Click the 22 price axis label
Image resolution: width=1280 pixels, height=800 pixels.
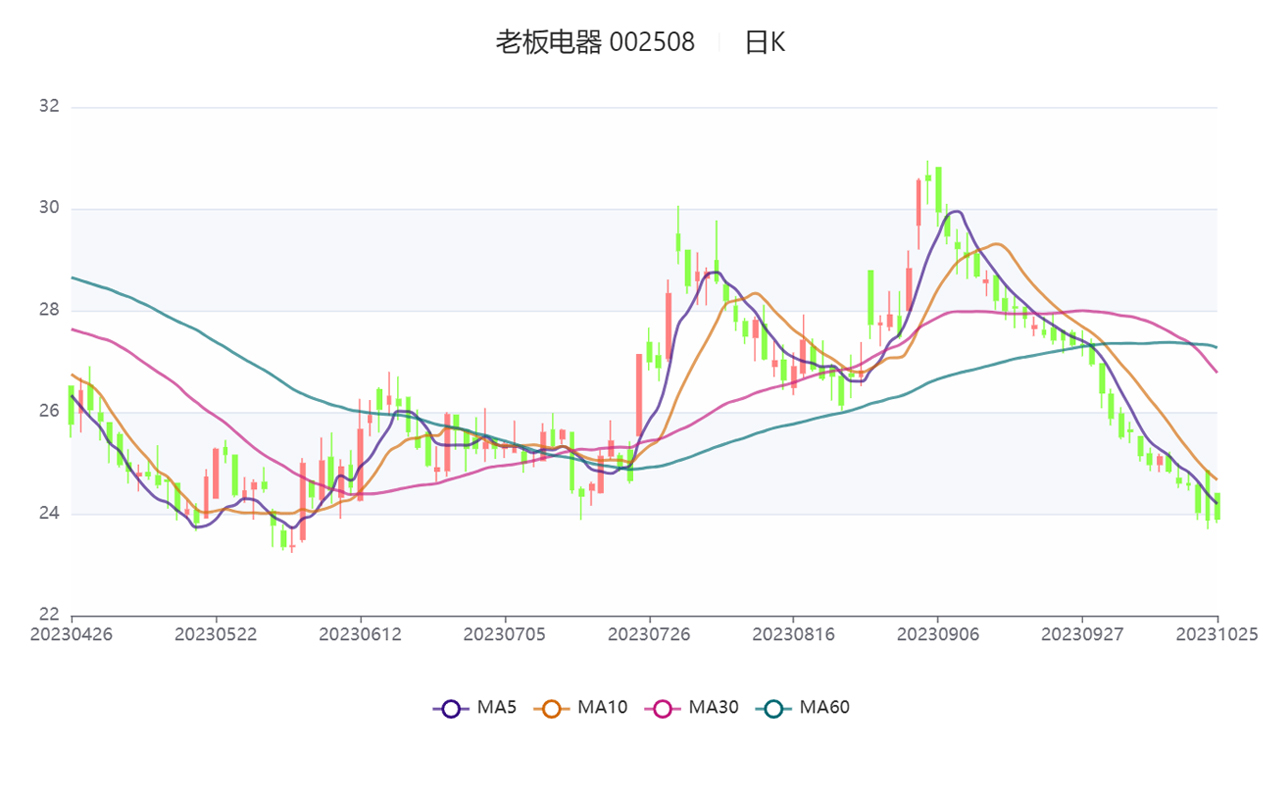[49, 615]
